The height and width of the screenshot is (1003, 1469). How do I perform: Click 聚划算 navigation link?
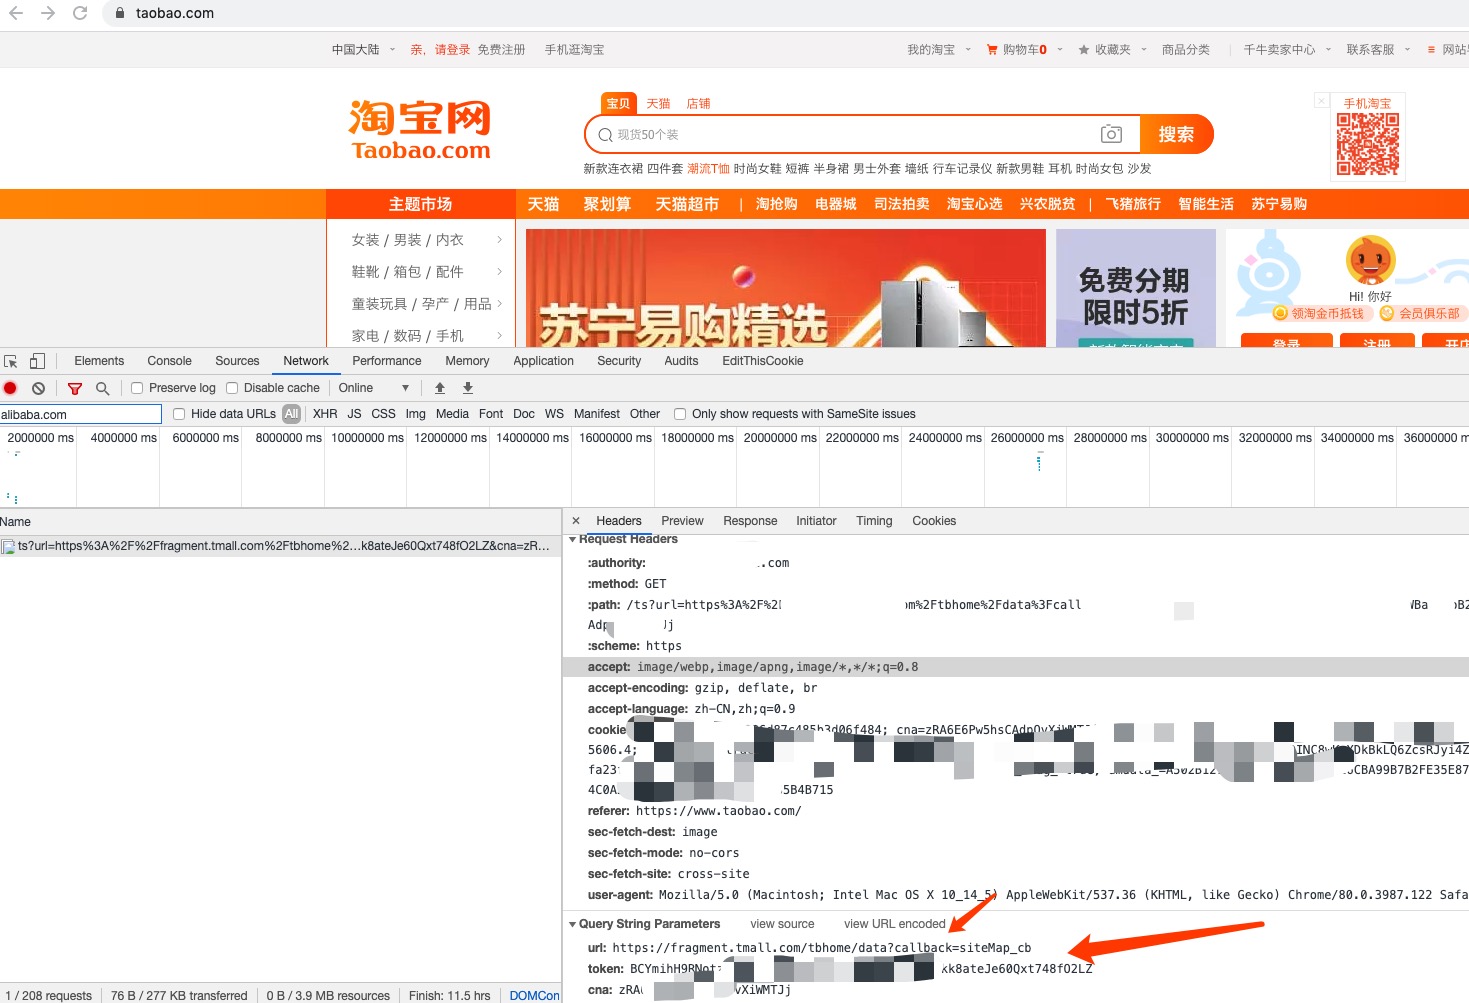coord(607,204)
